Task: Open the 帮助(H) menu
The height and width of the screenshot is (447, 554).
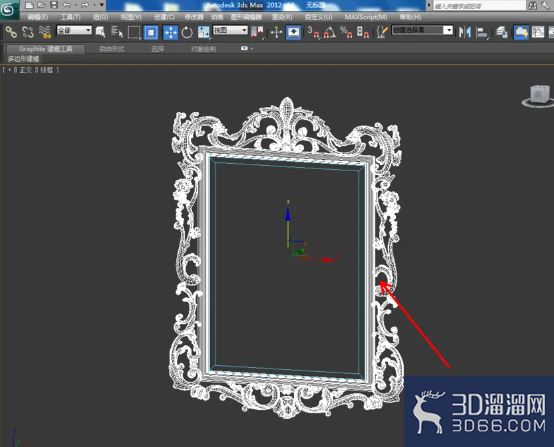Action: (x=410, y=17)
